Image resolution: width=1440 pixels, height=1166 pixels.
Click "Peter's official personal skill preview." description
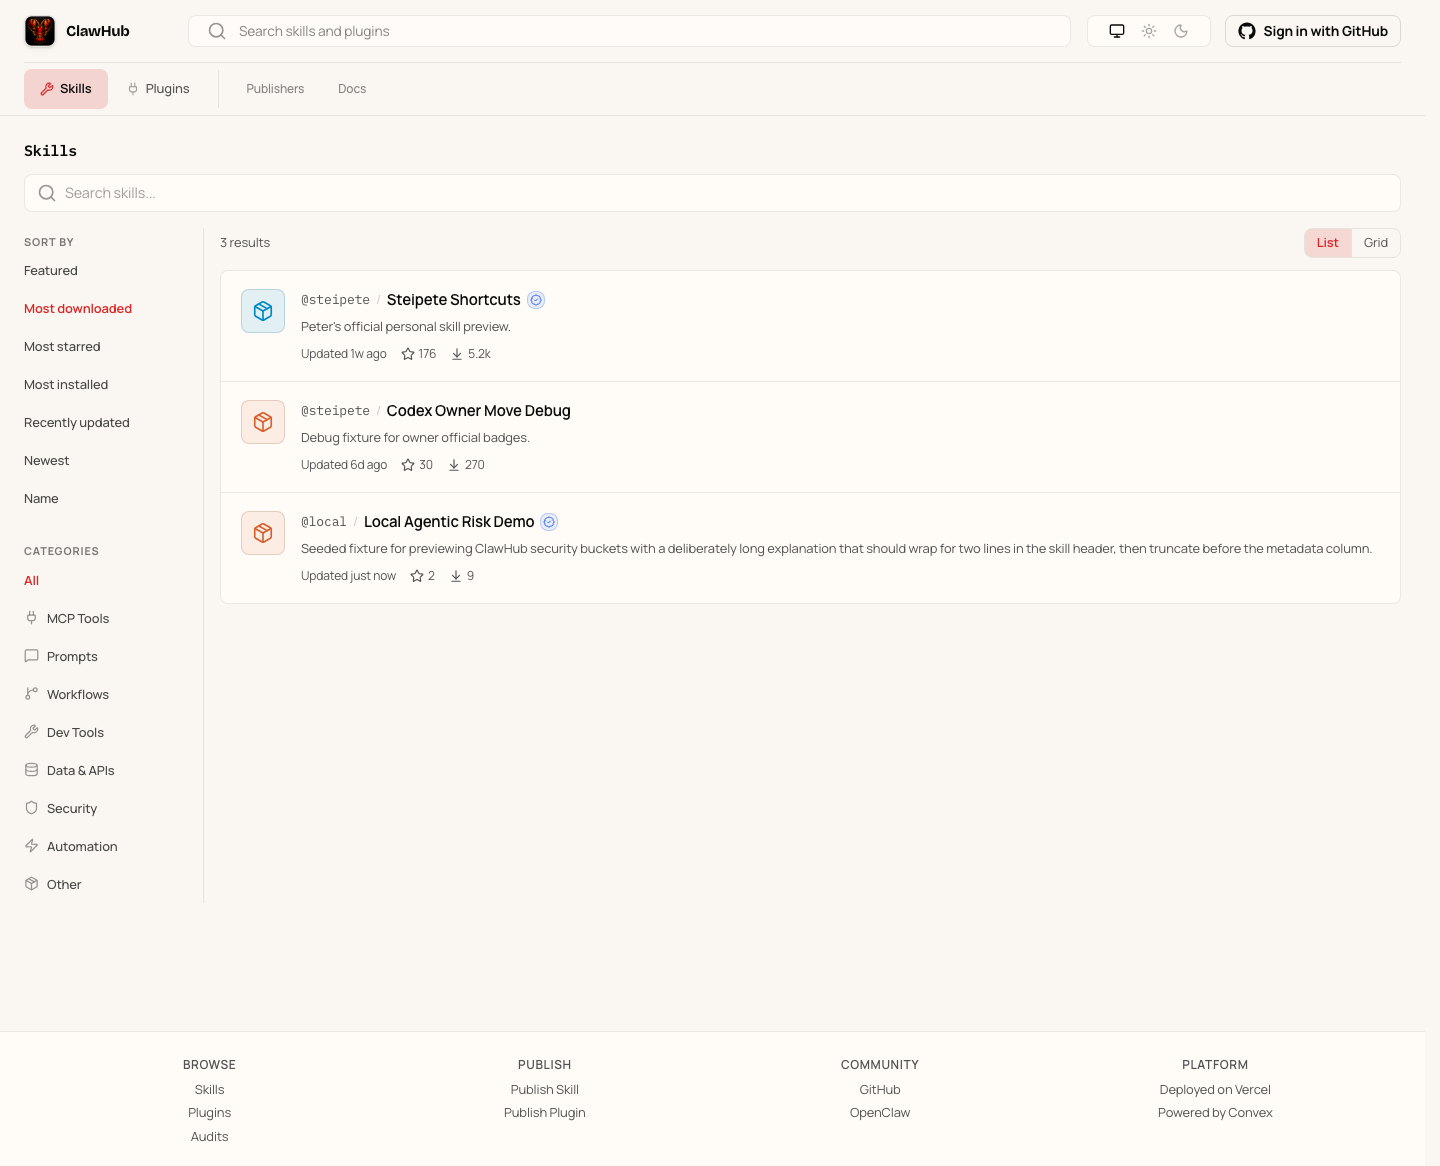click(x=406, y=327)
